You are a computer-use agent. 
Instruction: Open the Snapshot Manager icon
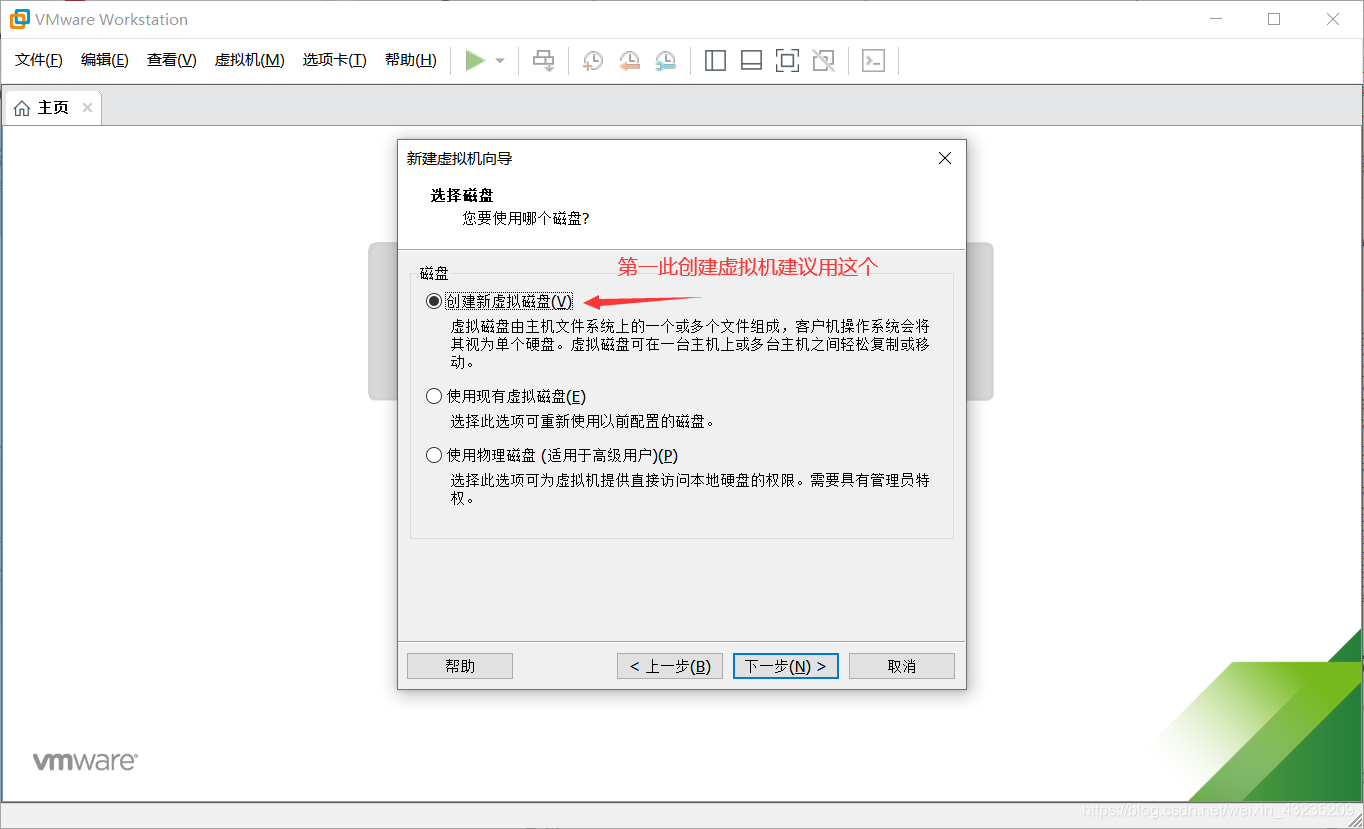(665, 61)
